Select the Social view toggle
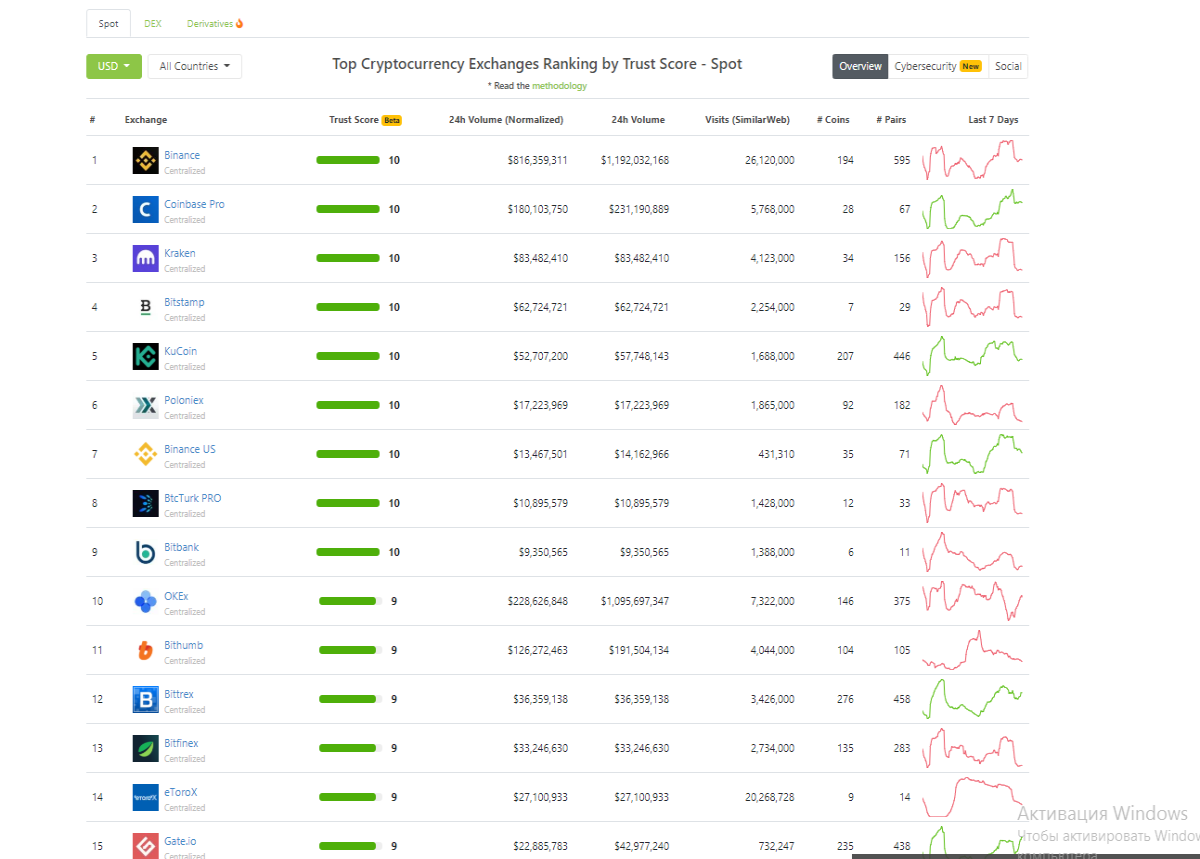Image resolution: width=1200 pixels, height=859 pixels. coord(1008,66)
